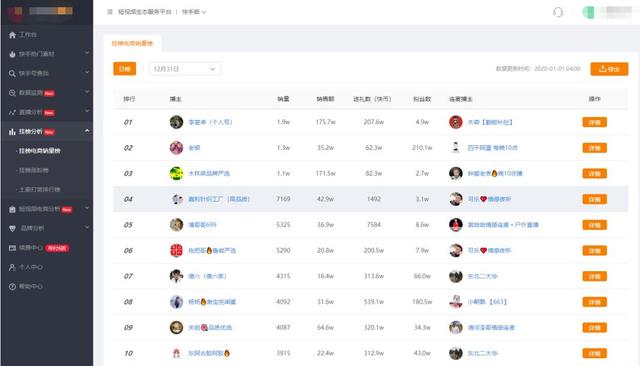Click the sales volume value 3915

click(283, 353)
